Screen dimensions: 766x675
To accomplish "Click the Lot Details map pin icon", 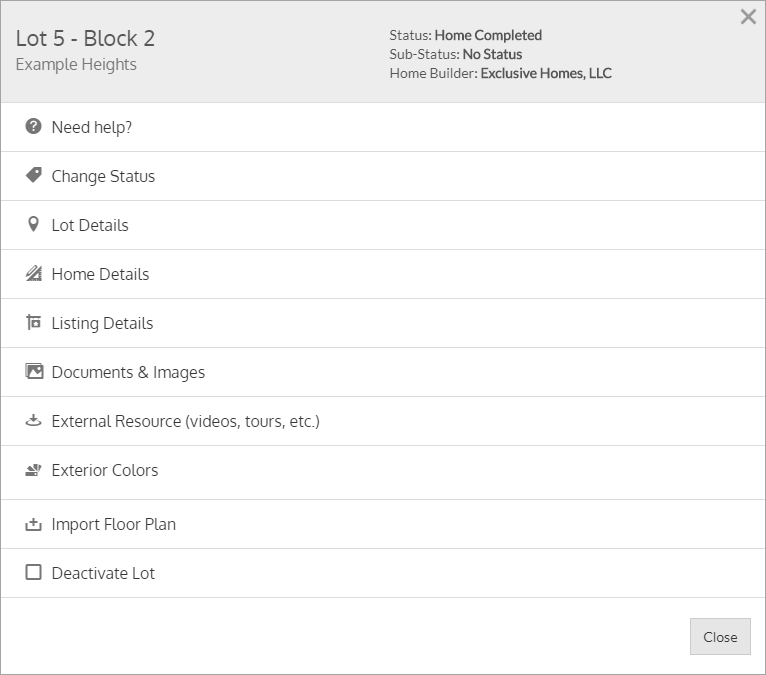I will pos(34,225).
